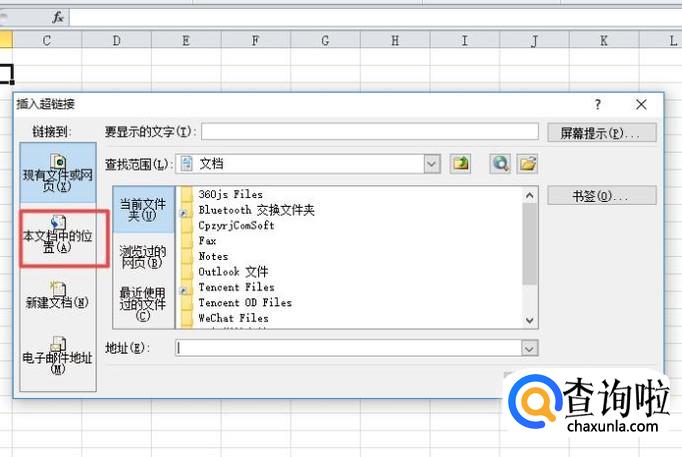Viewport: 682px width, 457px height.
Task: Select E-mail Address (电子邮件地址) option
Action: pos(58,356)
